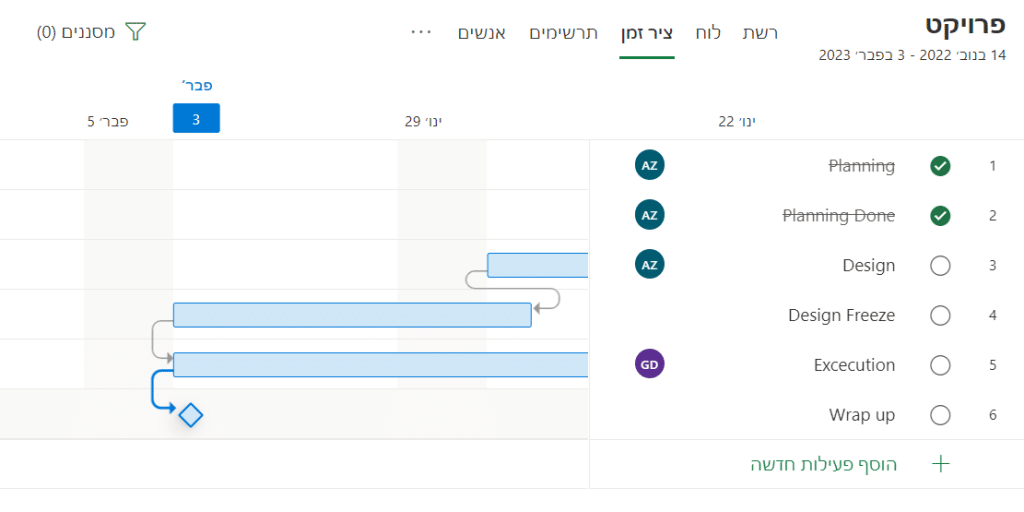
Task: Click the Wrap up milestone diamond
Action: [x=191, y=414]
